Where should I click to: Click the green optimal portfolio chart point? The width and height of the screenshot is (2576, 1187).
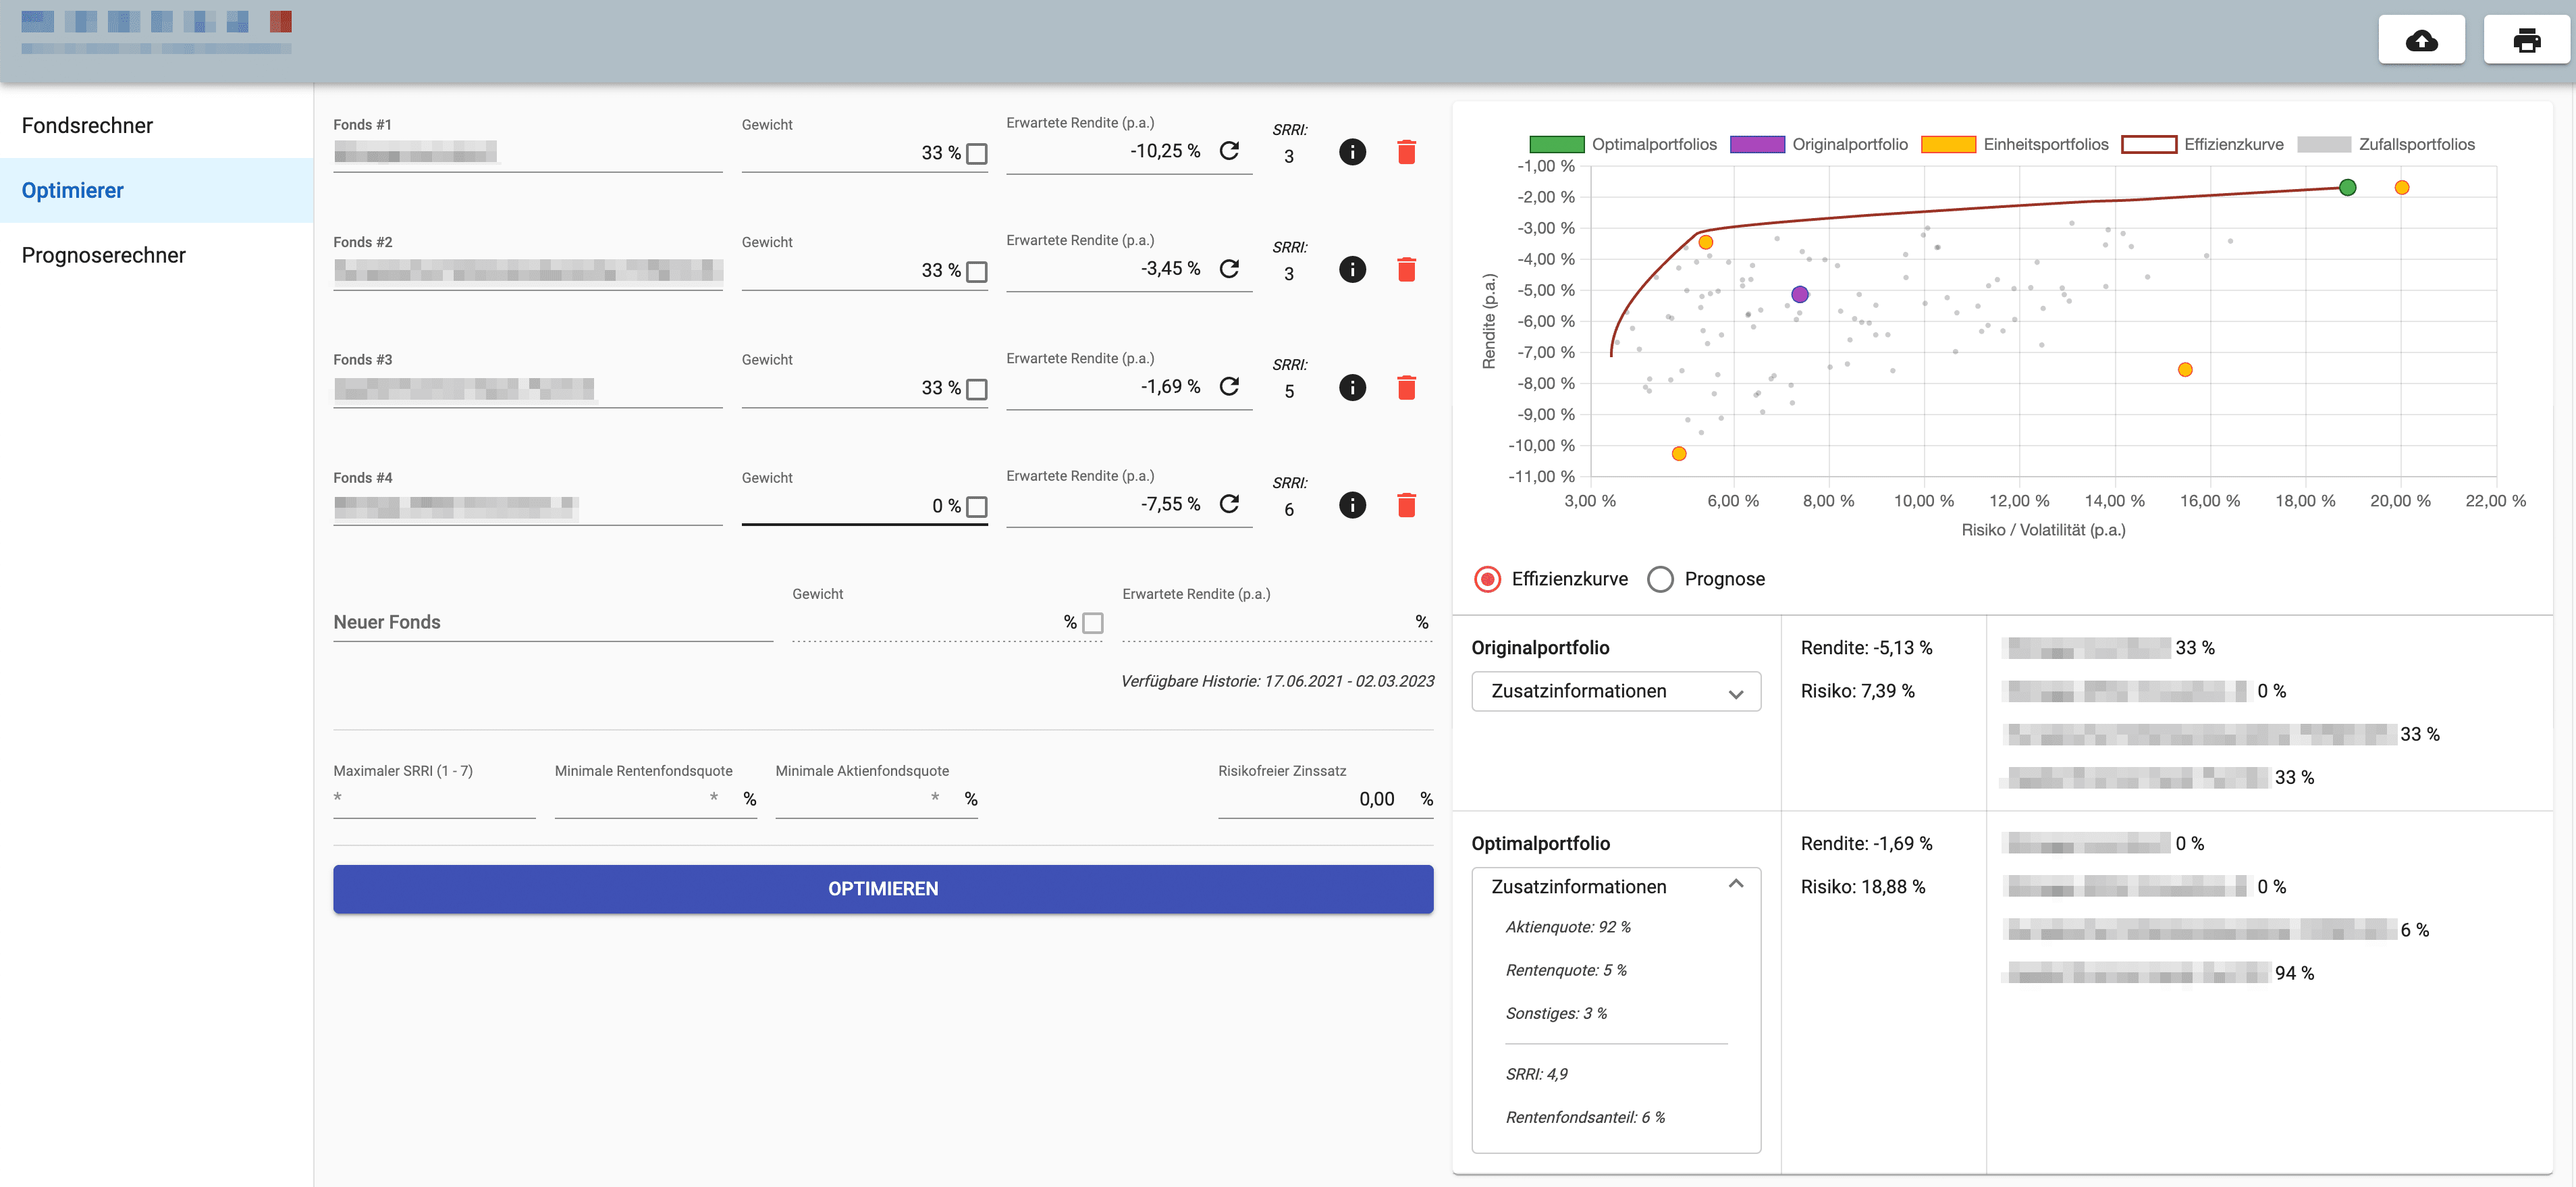2347,187
